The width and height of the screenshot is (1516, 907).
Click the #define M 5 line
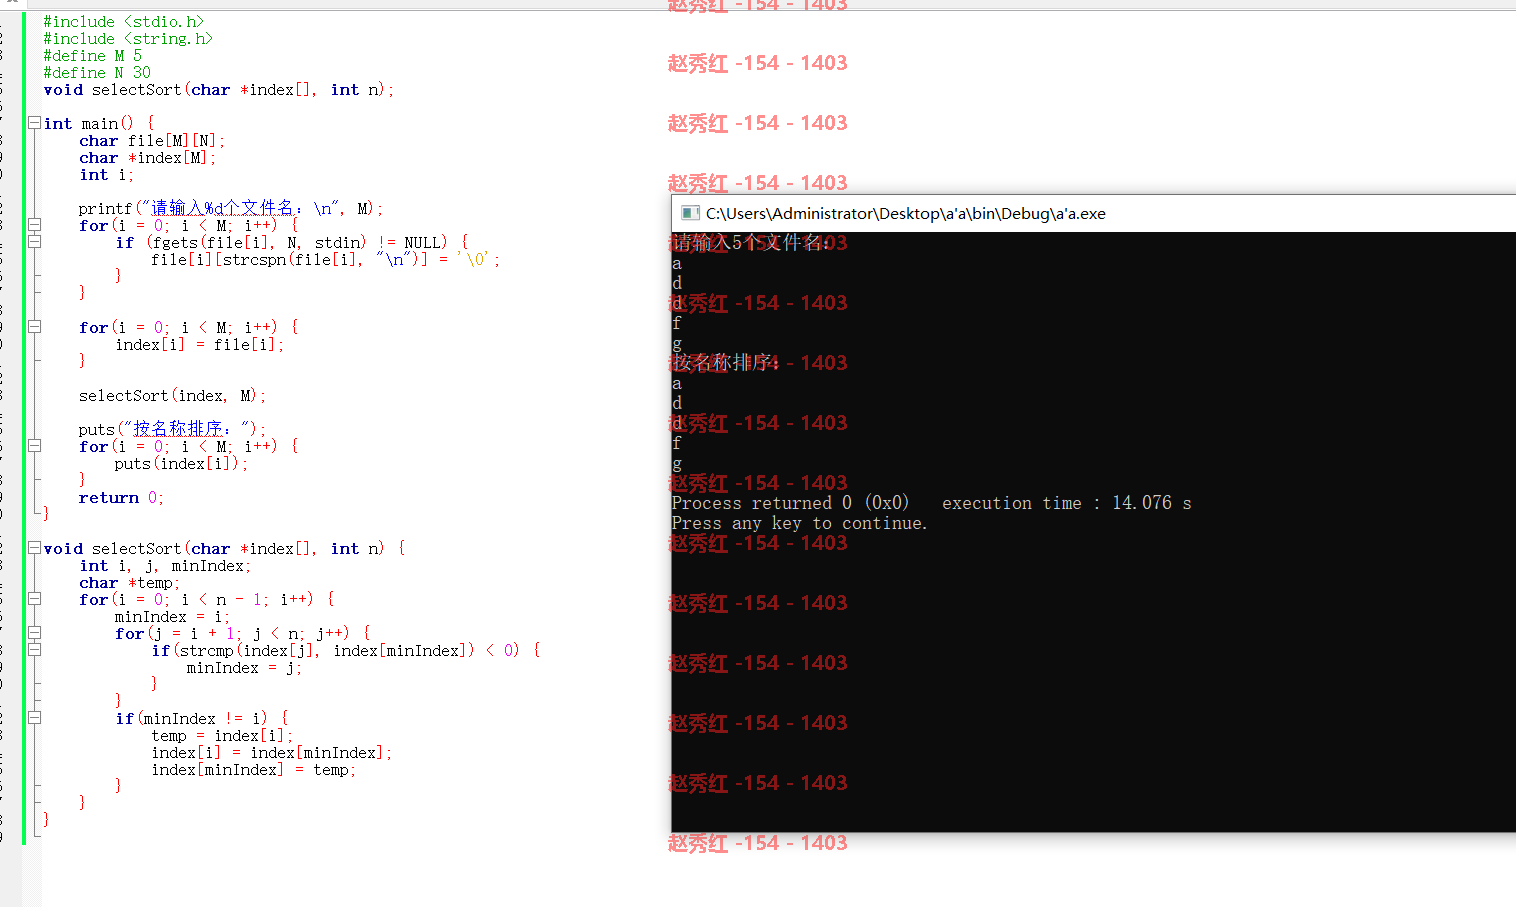(93, 55)
